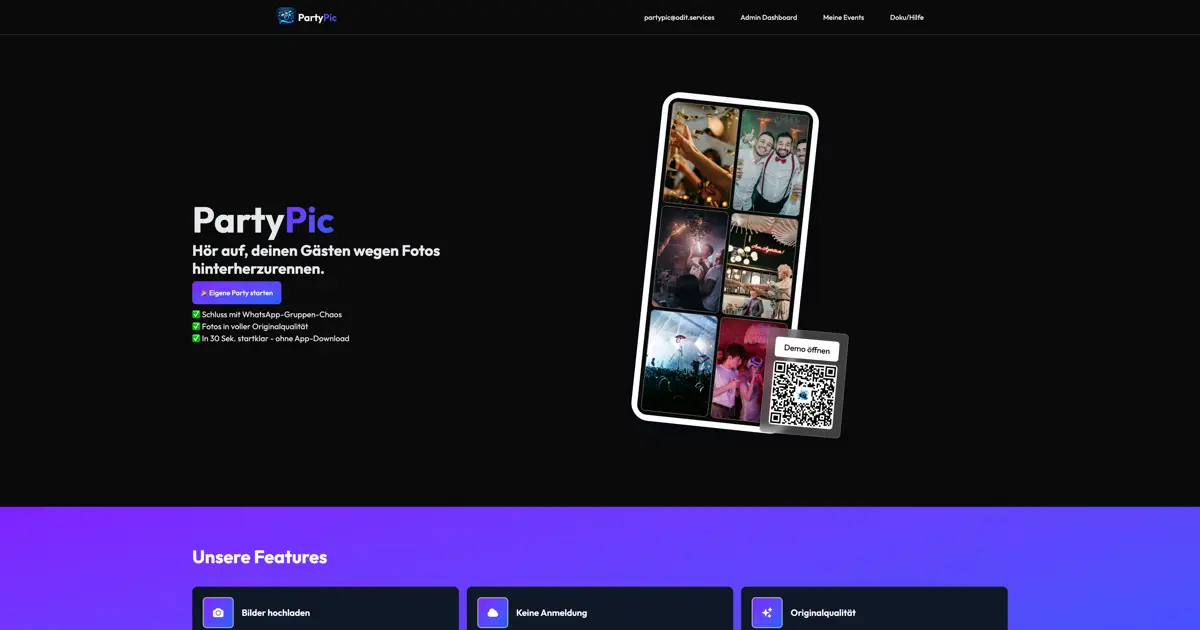Open the Admin Dashboard menu item
This screenshot has height=630, width=1200.
[x=768, y=17]
